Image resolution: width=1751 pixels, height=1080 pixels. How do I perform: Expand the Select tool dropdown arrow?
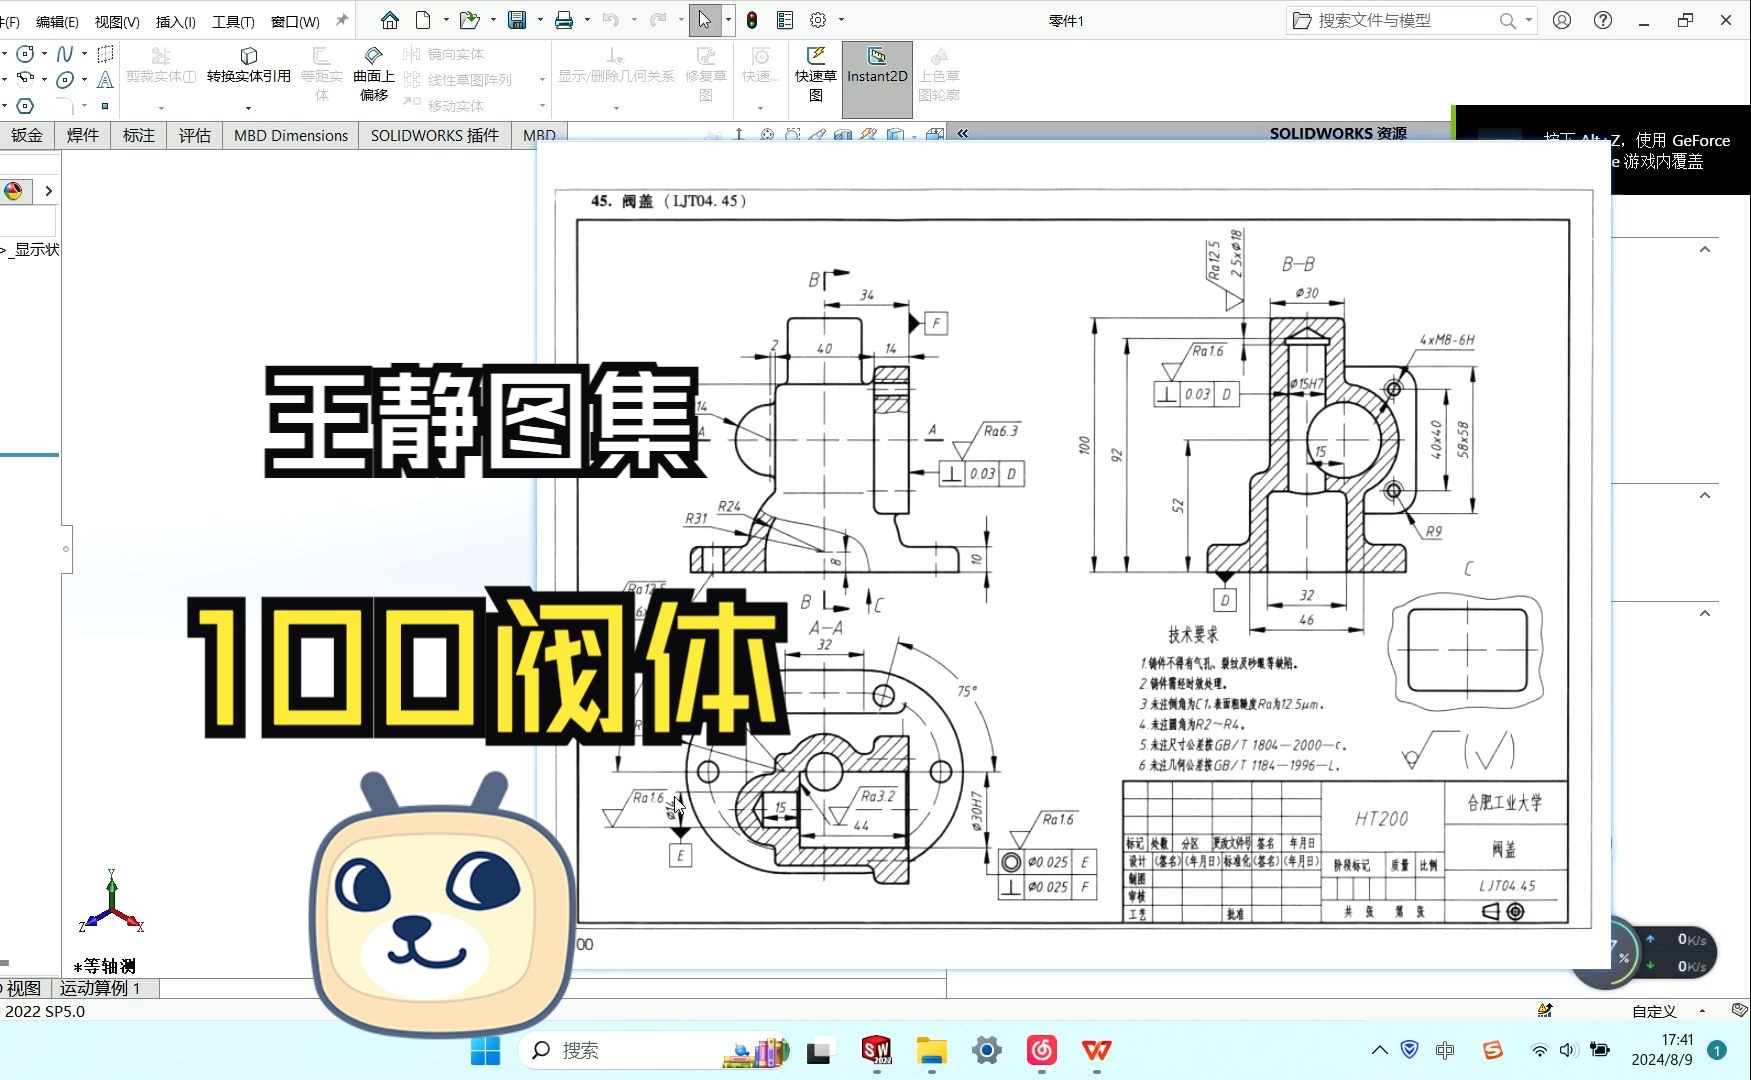[x=728, y=20]
